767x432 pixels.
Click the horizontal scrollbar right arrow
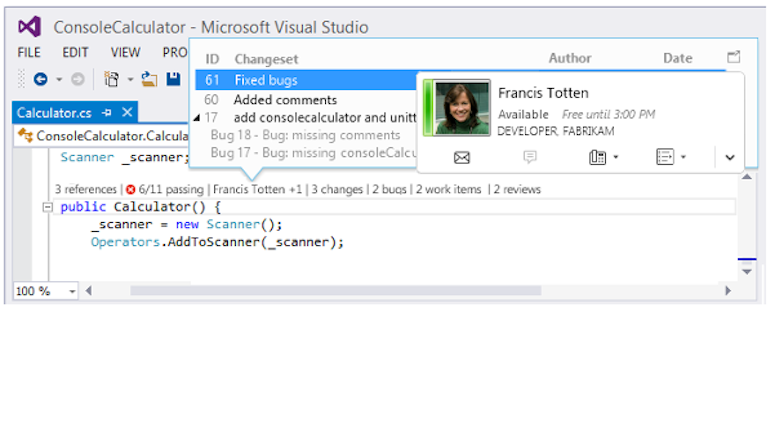point(728,291)
